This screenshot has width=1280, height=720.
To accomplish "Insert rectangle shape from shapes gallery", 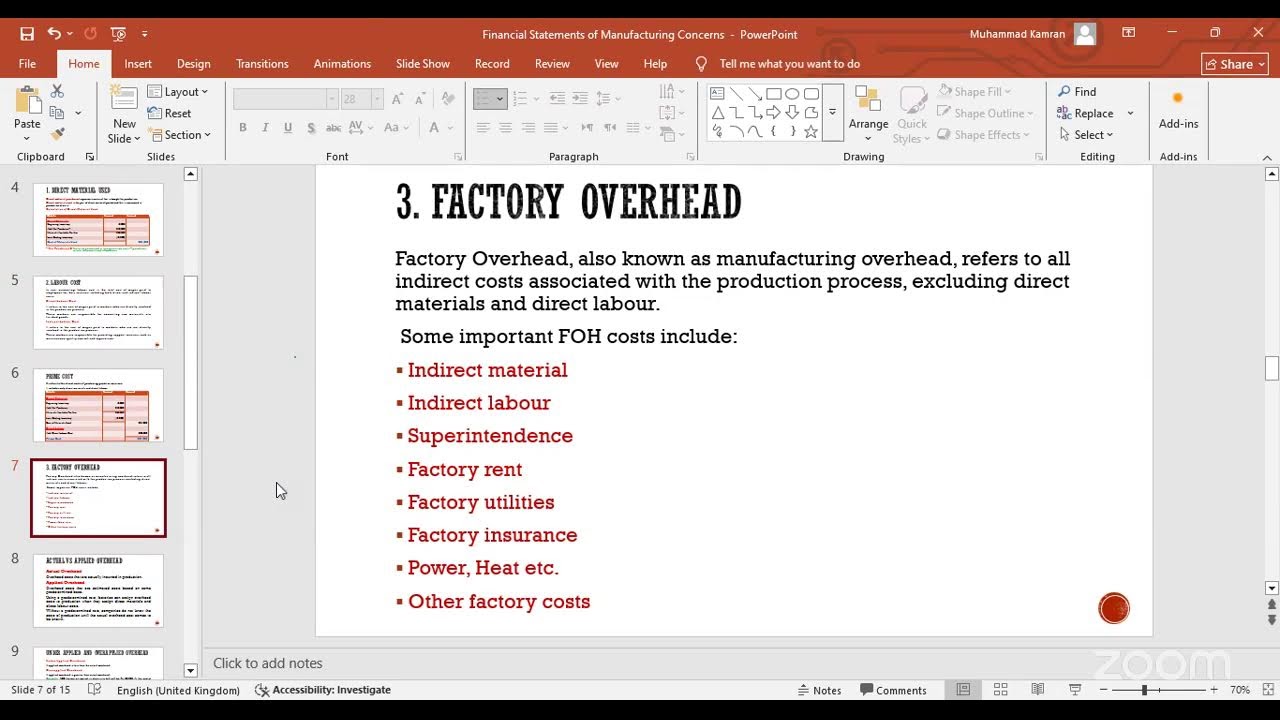I will click(x=774, y=94).
